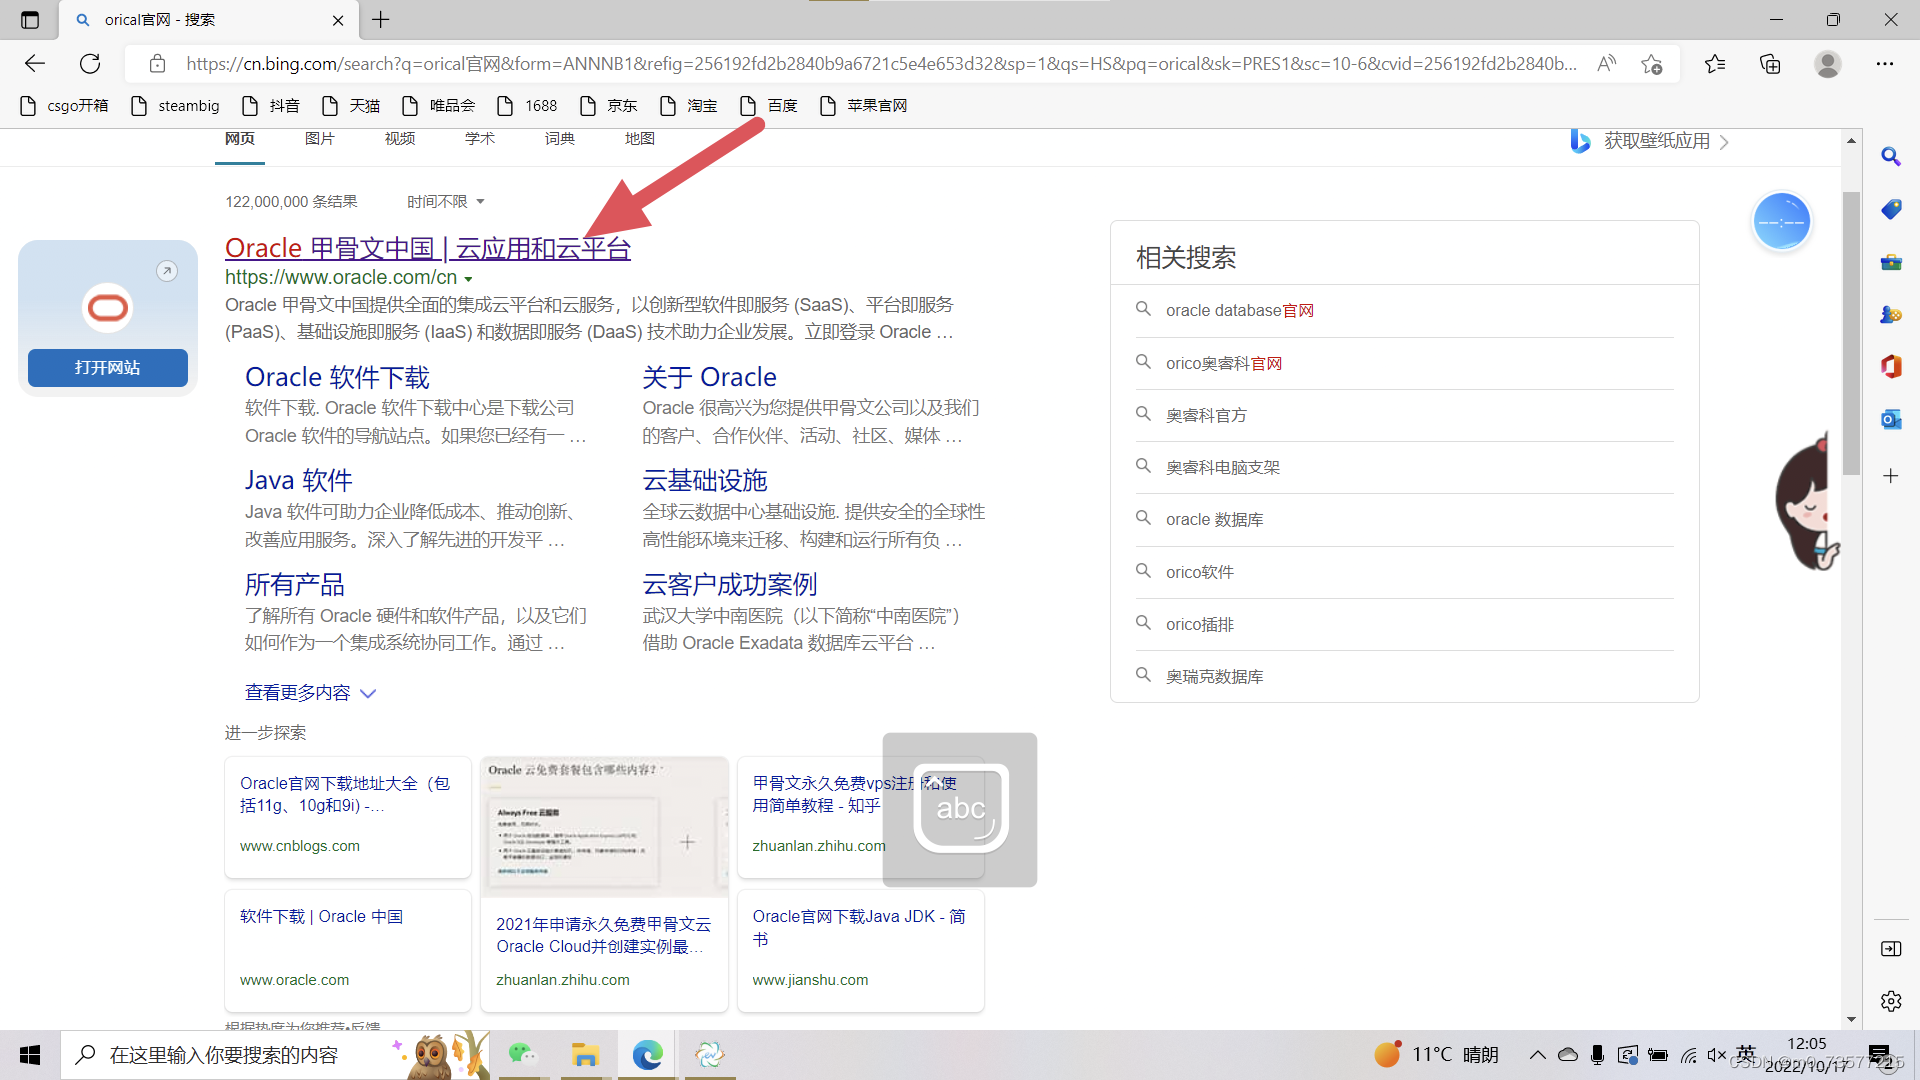
Task: Click 打开网站 button
Action: click(108, 368)
